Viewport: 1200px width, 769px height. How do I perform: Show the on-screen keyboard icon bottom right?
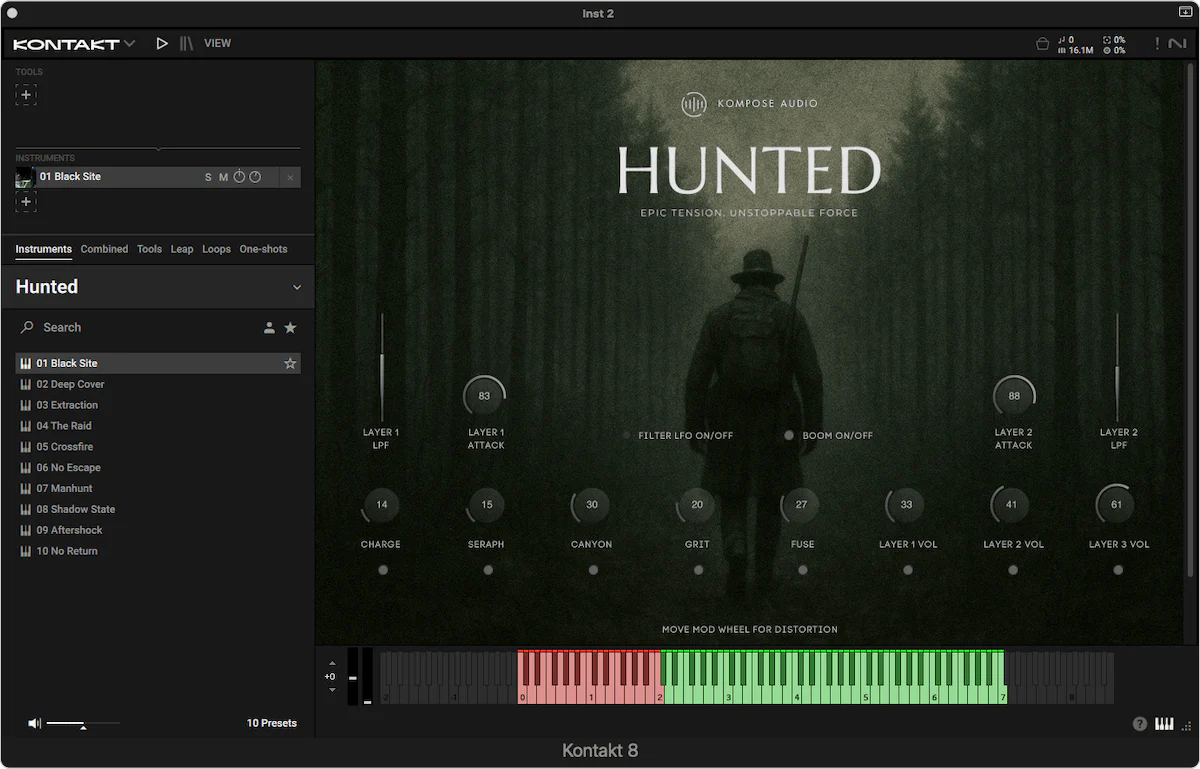point(1164,723)
